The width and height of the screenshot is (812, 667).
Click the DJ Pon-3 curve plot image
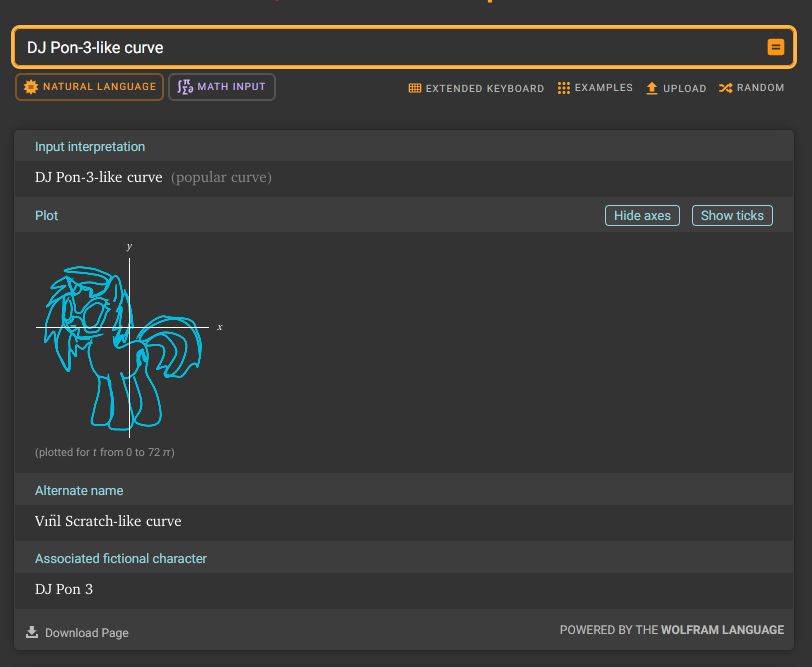coord(129,339)
